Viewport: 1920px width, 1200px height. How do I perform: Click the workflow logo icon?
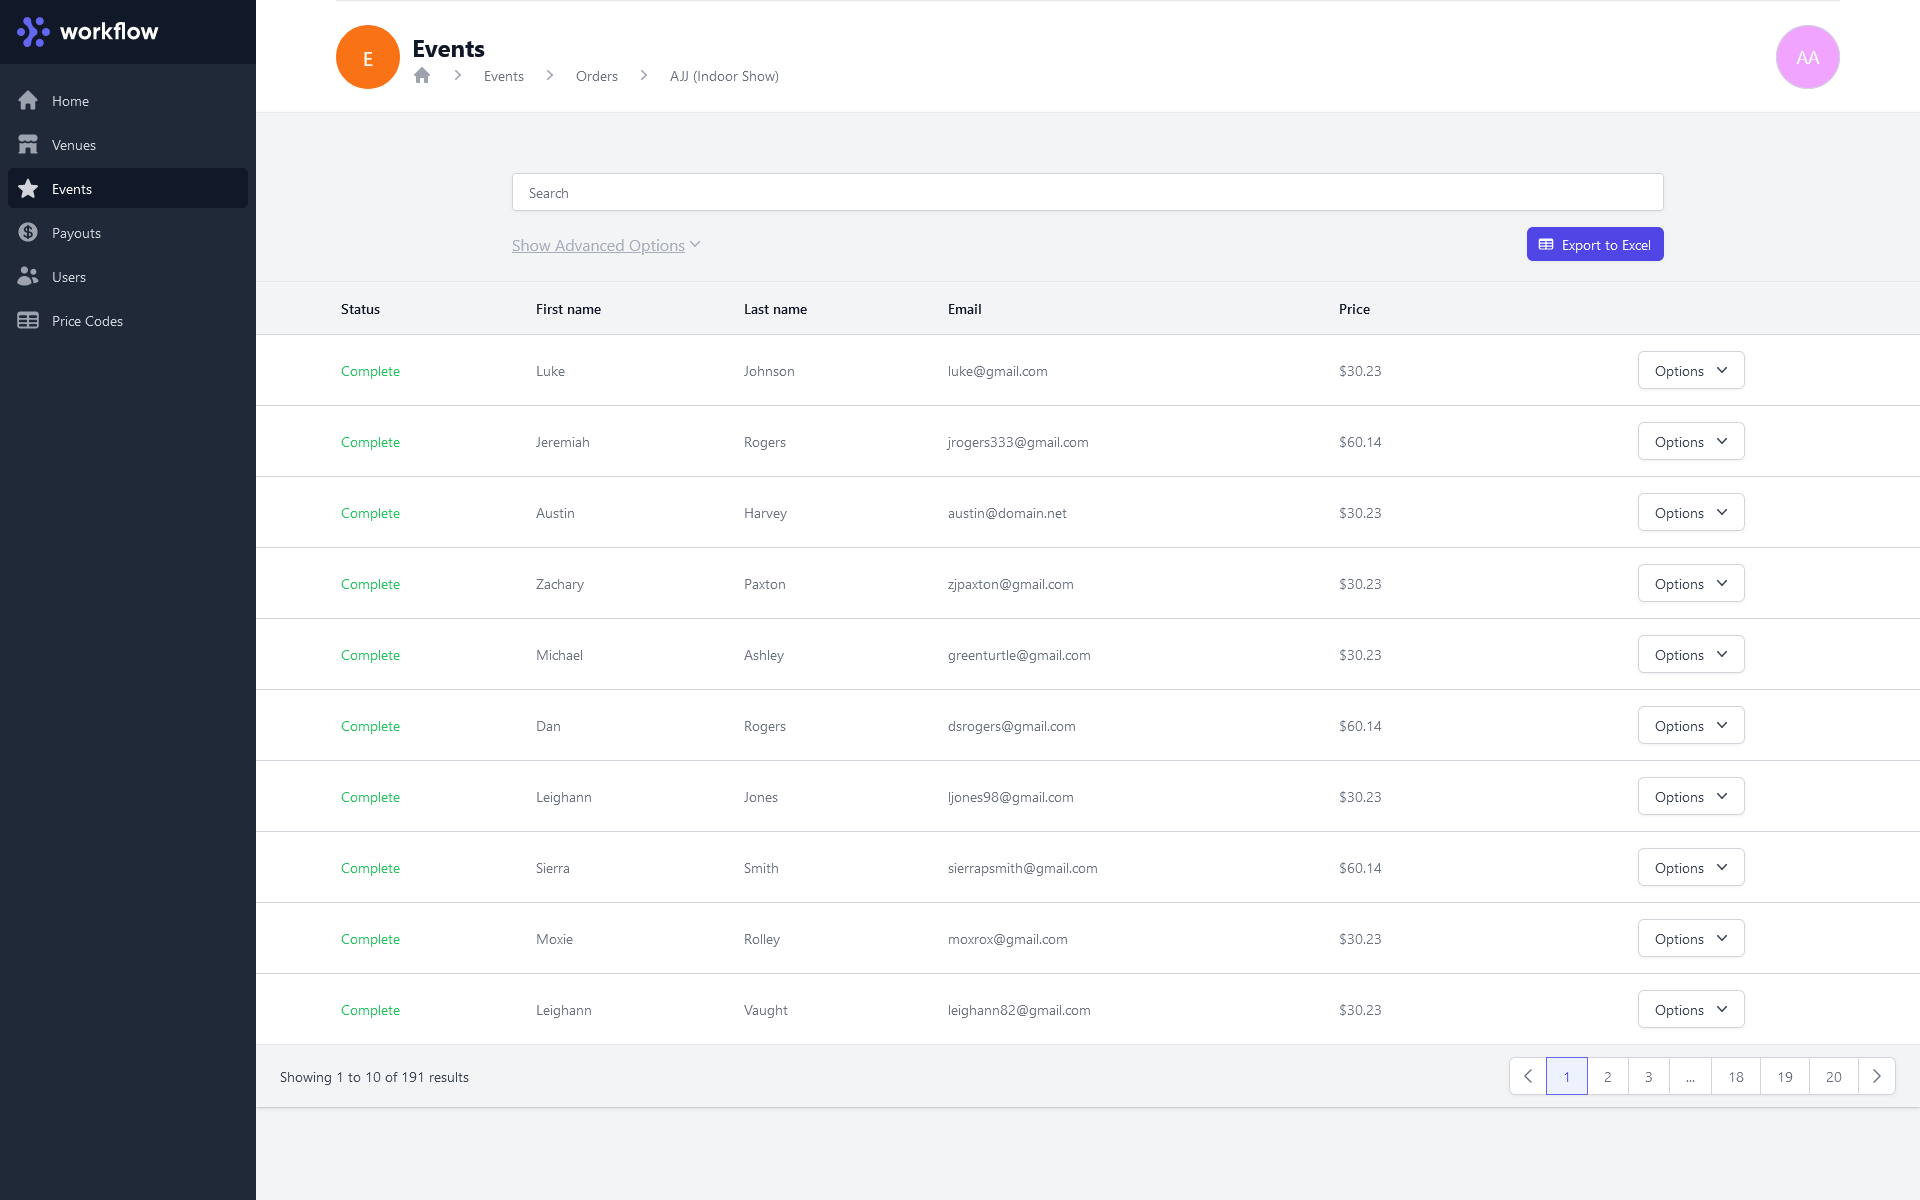(x=33, y=31)
